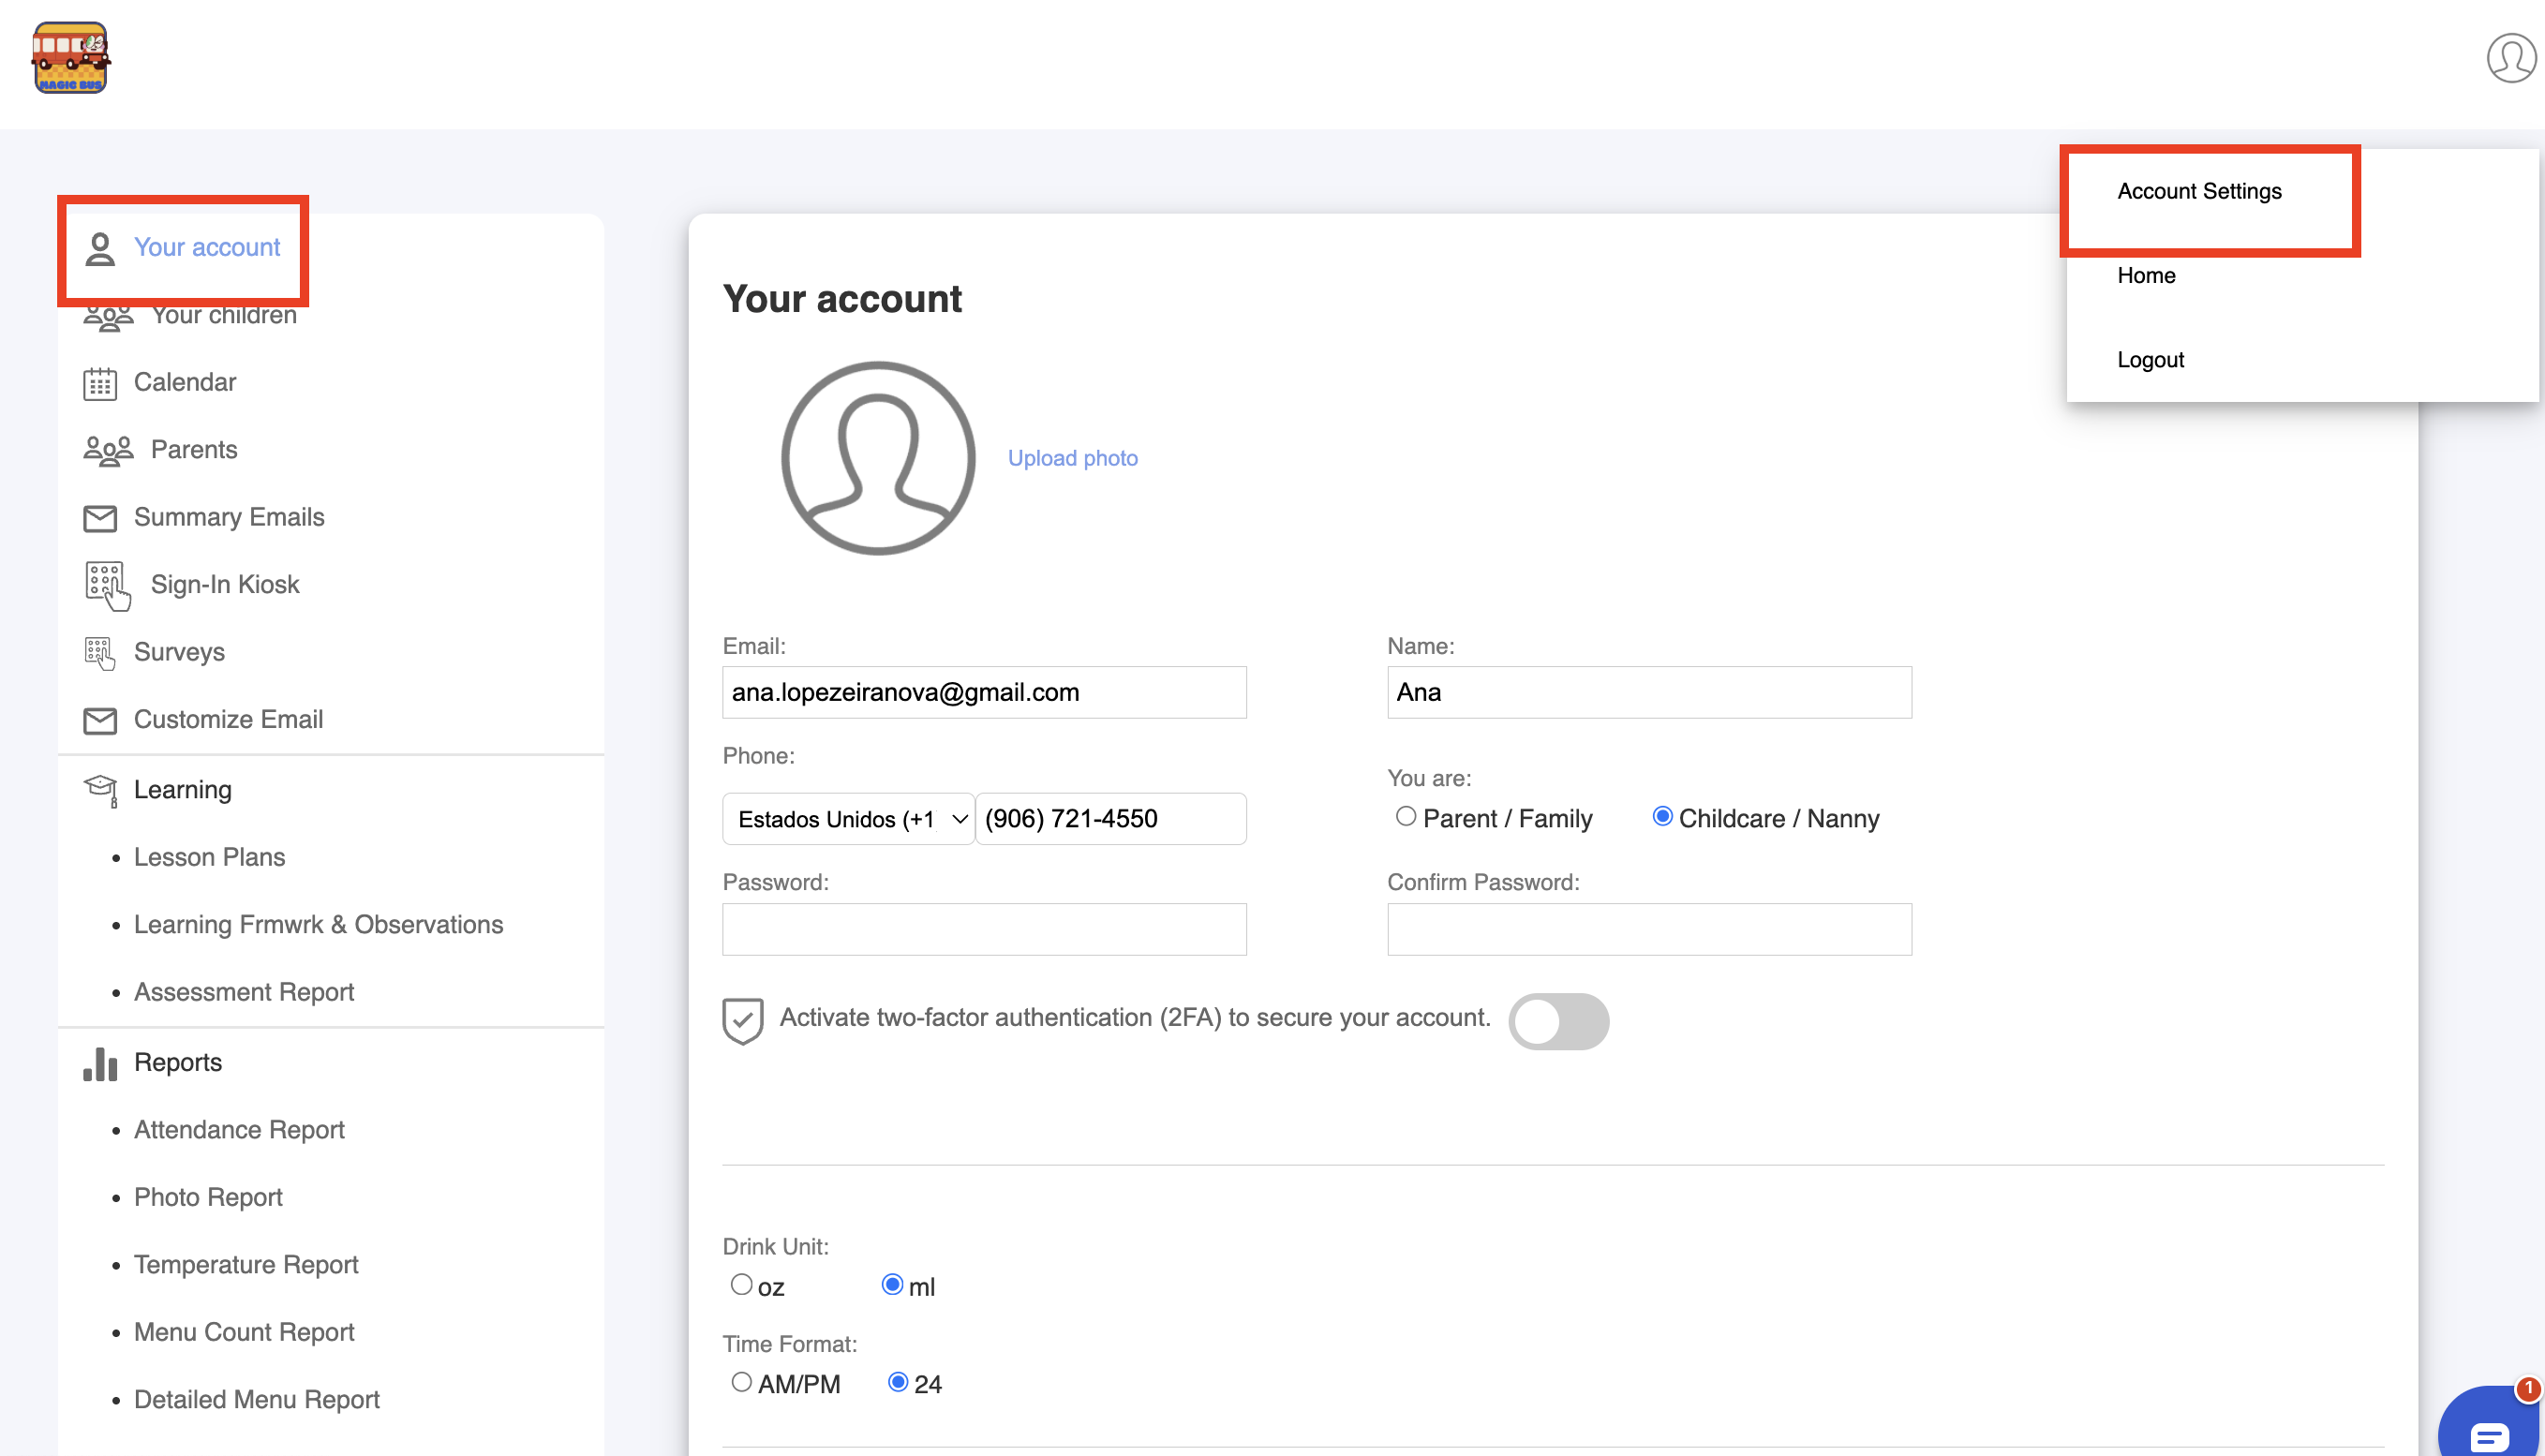The width and height of the screenshot is (2545, 1456).
Task: Choose Logout from the user menu
Action: point(2150,360)
